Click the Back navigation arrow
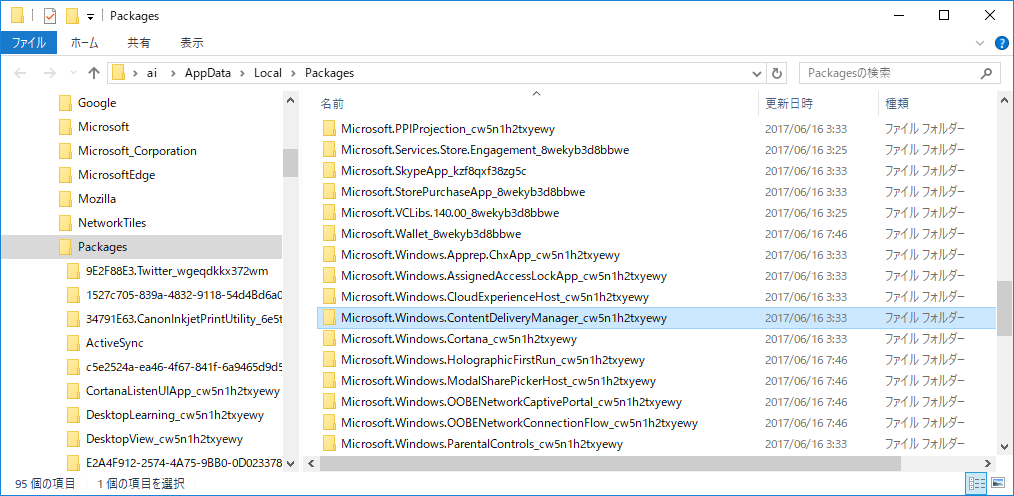The height and width of the screenshot is (496, 1014). (22, 73)
